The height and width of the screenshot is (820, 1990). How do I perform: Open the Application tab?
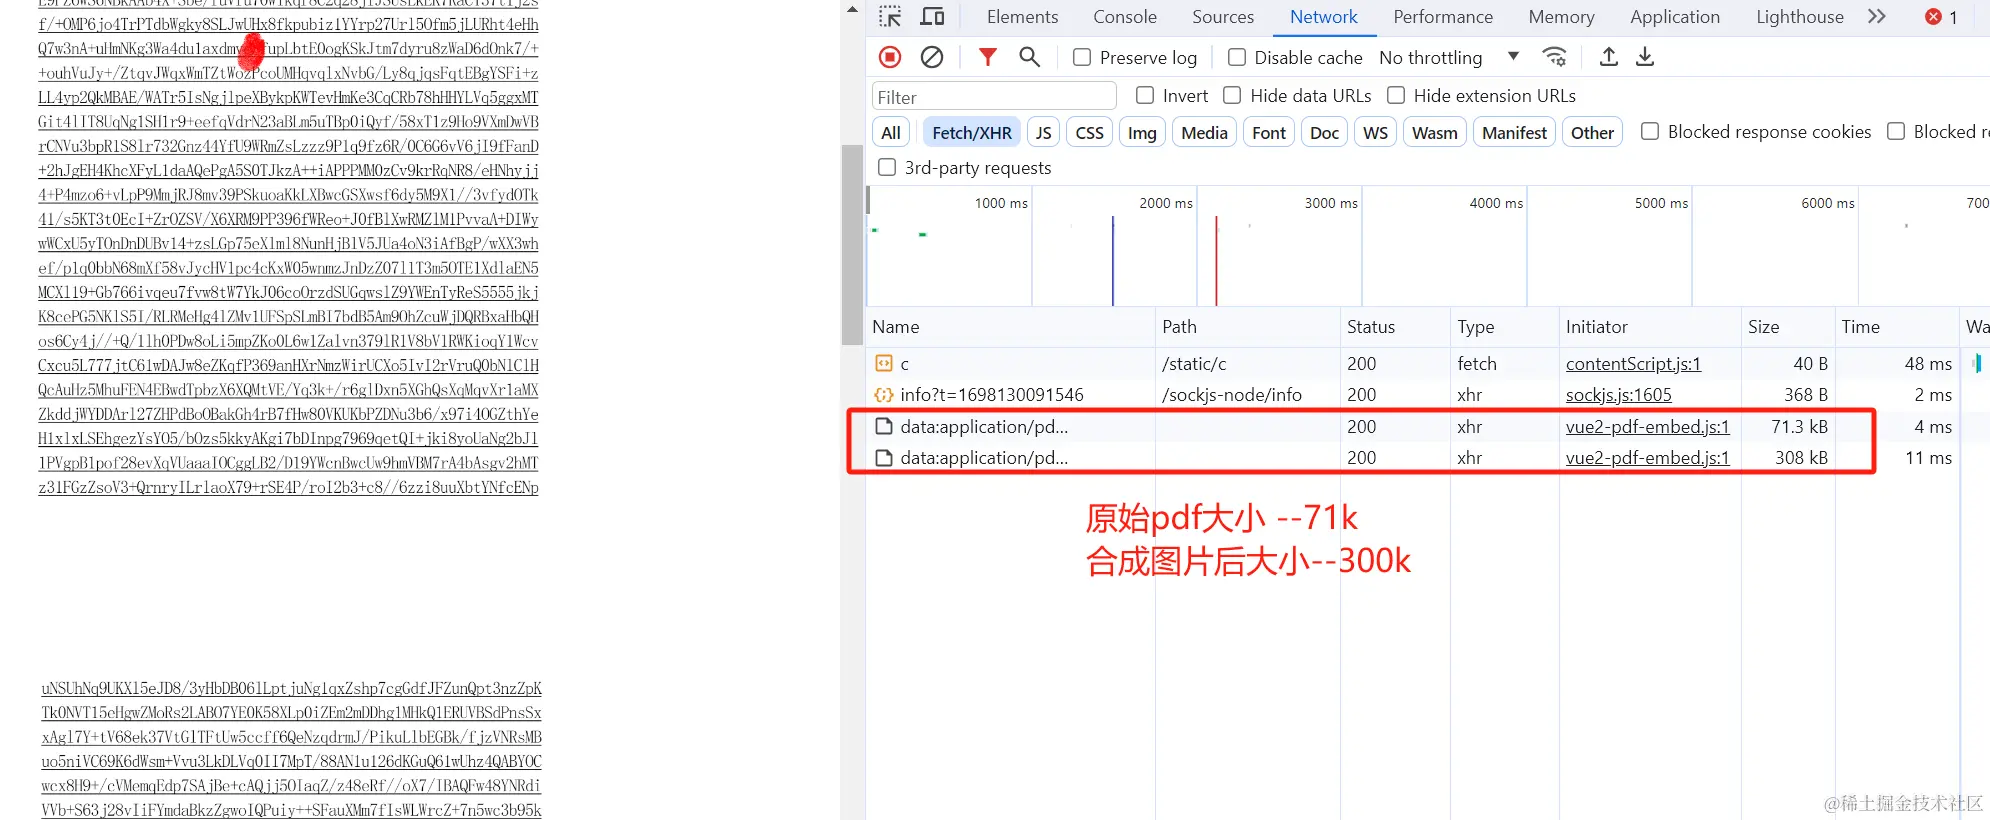pos(1675,17)
